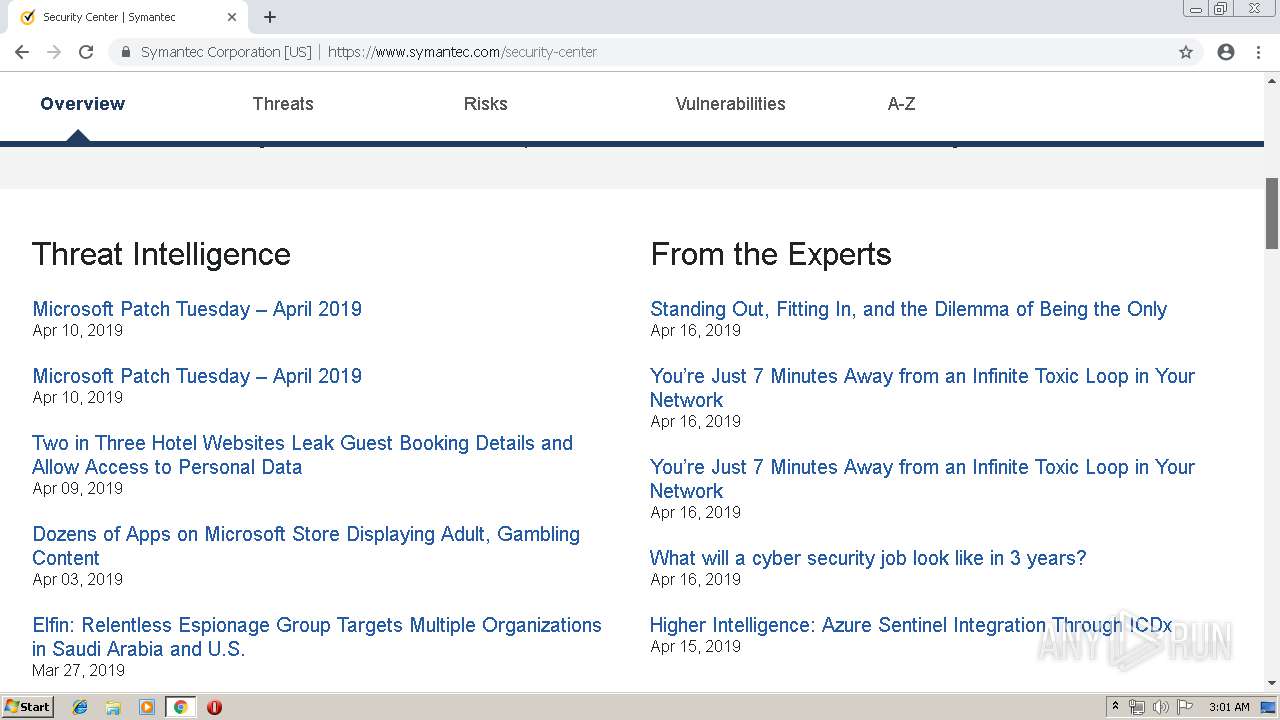Open the Vulnerabilities tab
This screenshot has height=720, width=1280.
pos(731,104)
